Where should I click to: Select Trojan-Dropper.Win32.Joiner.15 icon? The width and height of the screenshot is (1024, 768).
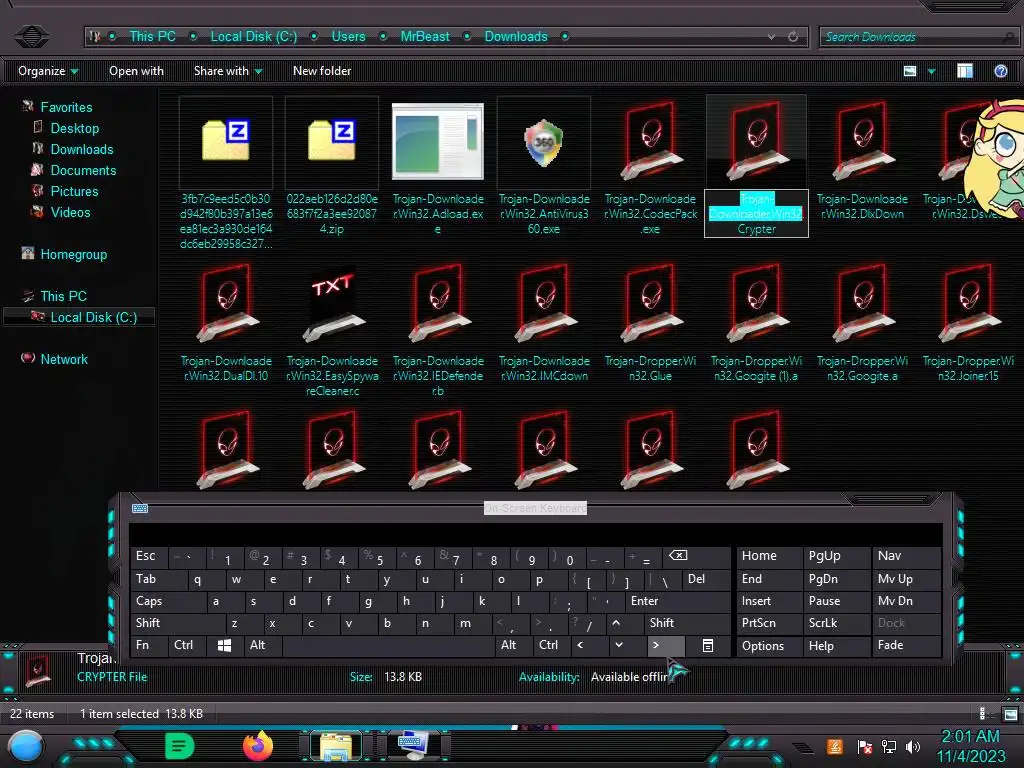coord(968,303)
